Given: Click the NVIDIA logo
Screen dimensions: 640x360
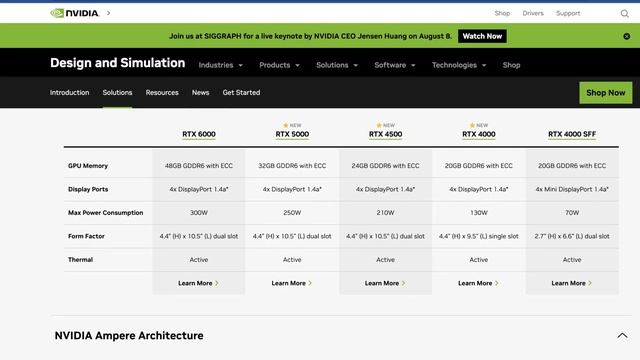Looking at the screenshot, I should (74, 13).
